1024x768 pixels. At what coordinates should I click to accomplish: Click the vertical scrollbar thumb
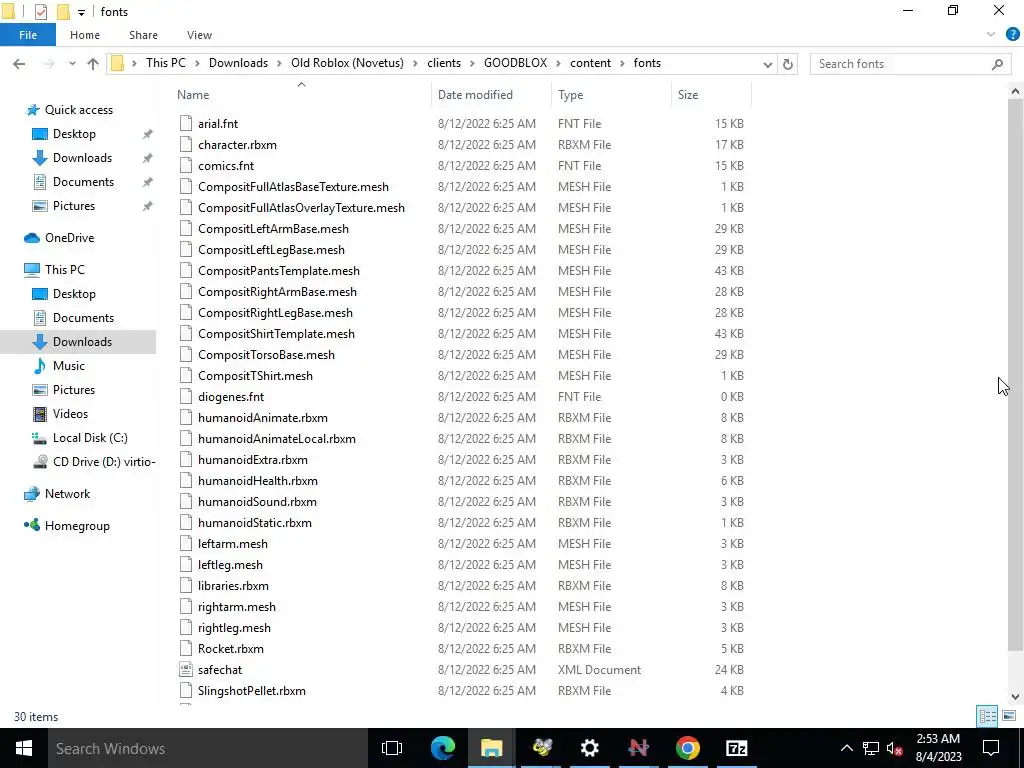pos(1016,376)
